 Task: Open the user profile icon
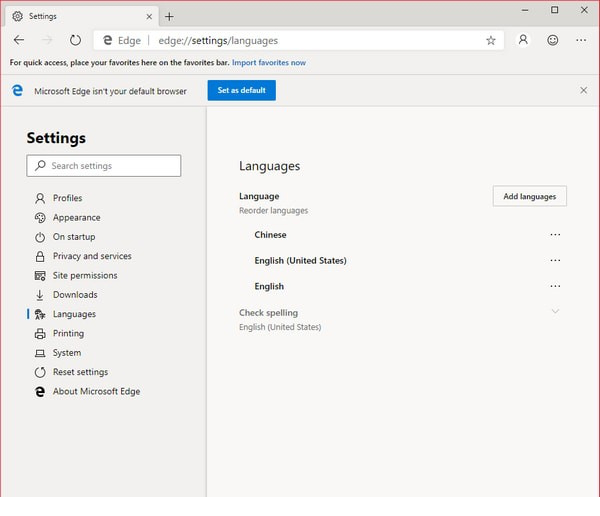pos(523,39)
